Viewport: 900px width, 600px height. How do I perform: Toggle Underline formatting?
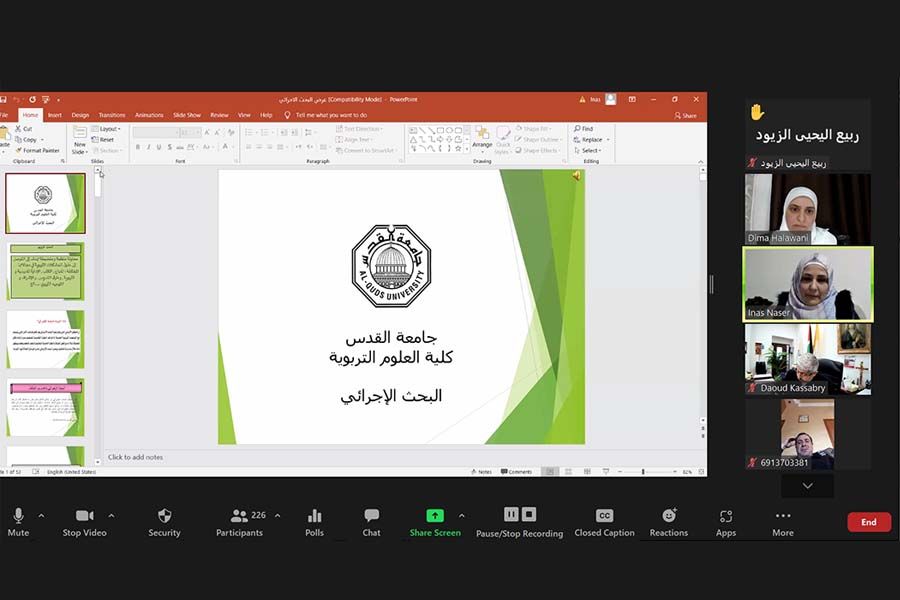159,148
